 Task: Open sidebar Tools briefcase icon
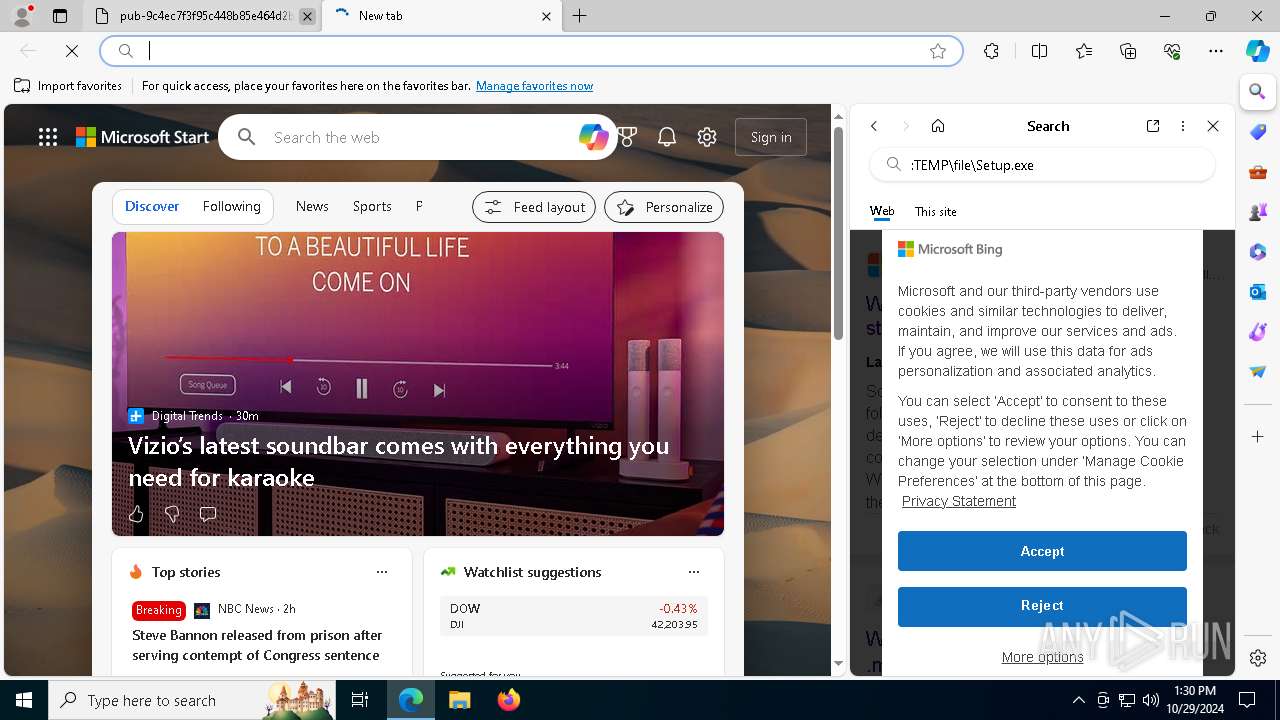coord(1258,172)
